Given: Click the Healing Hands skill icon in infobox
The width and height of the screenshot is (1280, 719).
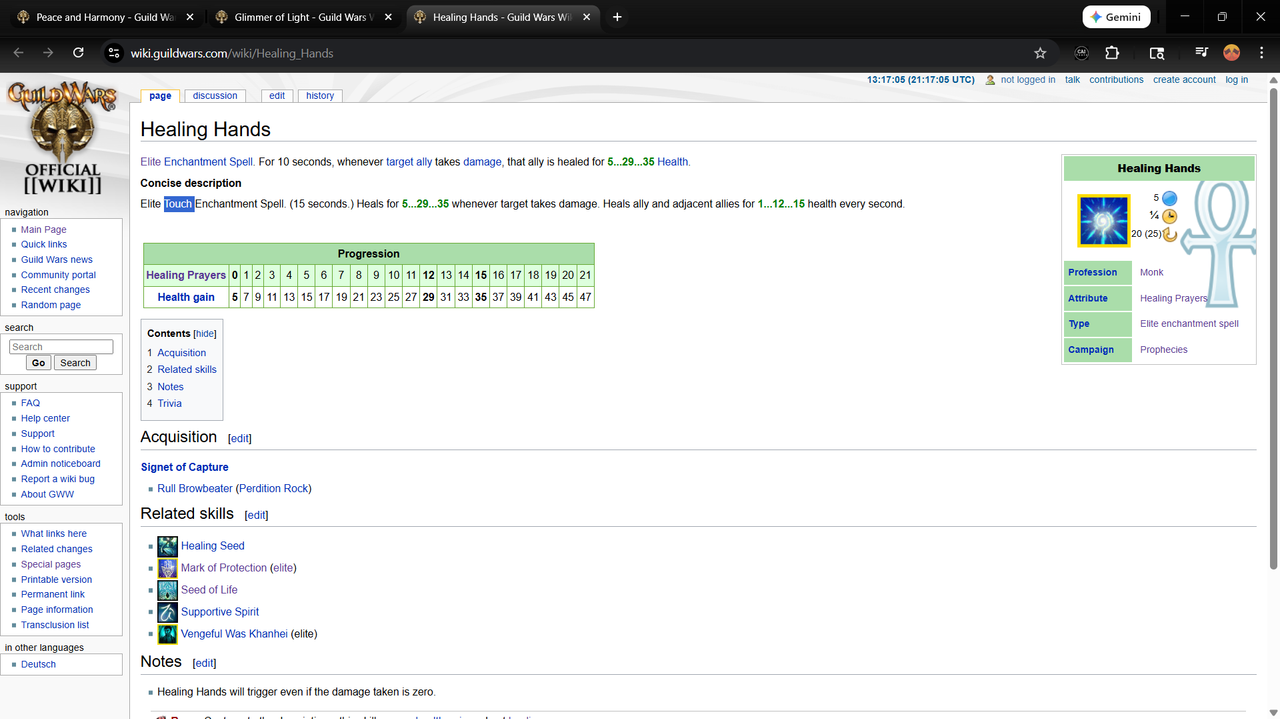Looking at the screenshot, I should [1103, 220].
